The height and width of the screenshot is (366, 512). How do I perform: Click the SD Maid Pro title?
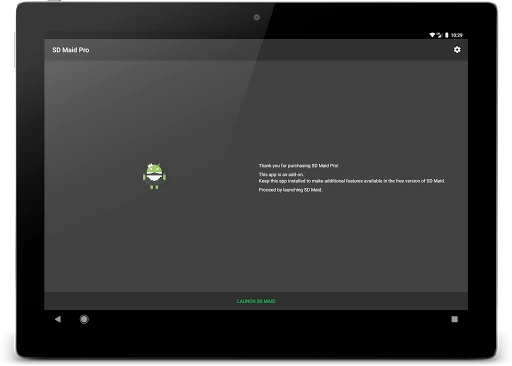point(71,50)
